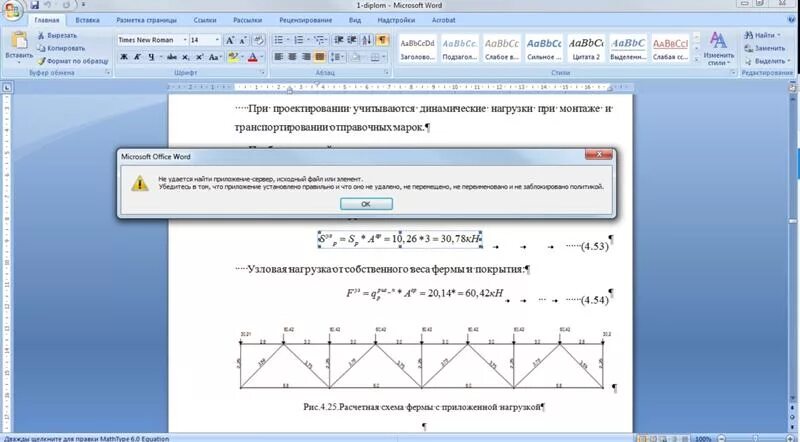The image size is (800, 442).
Task: Apply red font color
Action: [x=253, y=57]
